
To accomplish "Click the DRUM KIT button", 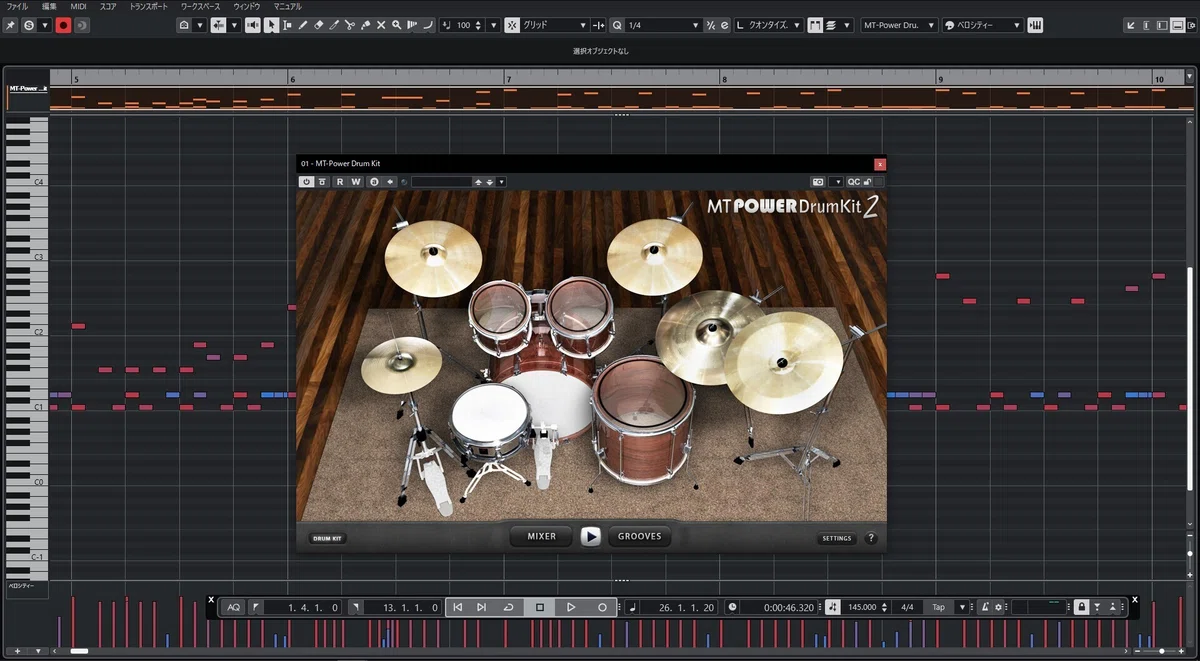I will 327,538.
